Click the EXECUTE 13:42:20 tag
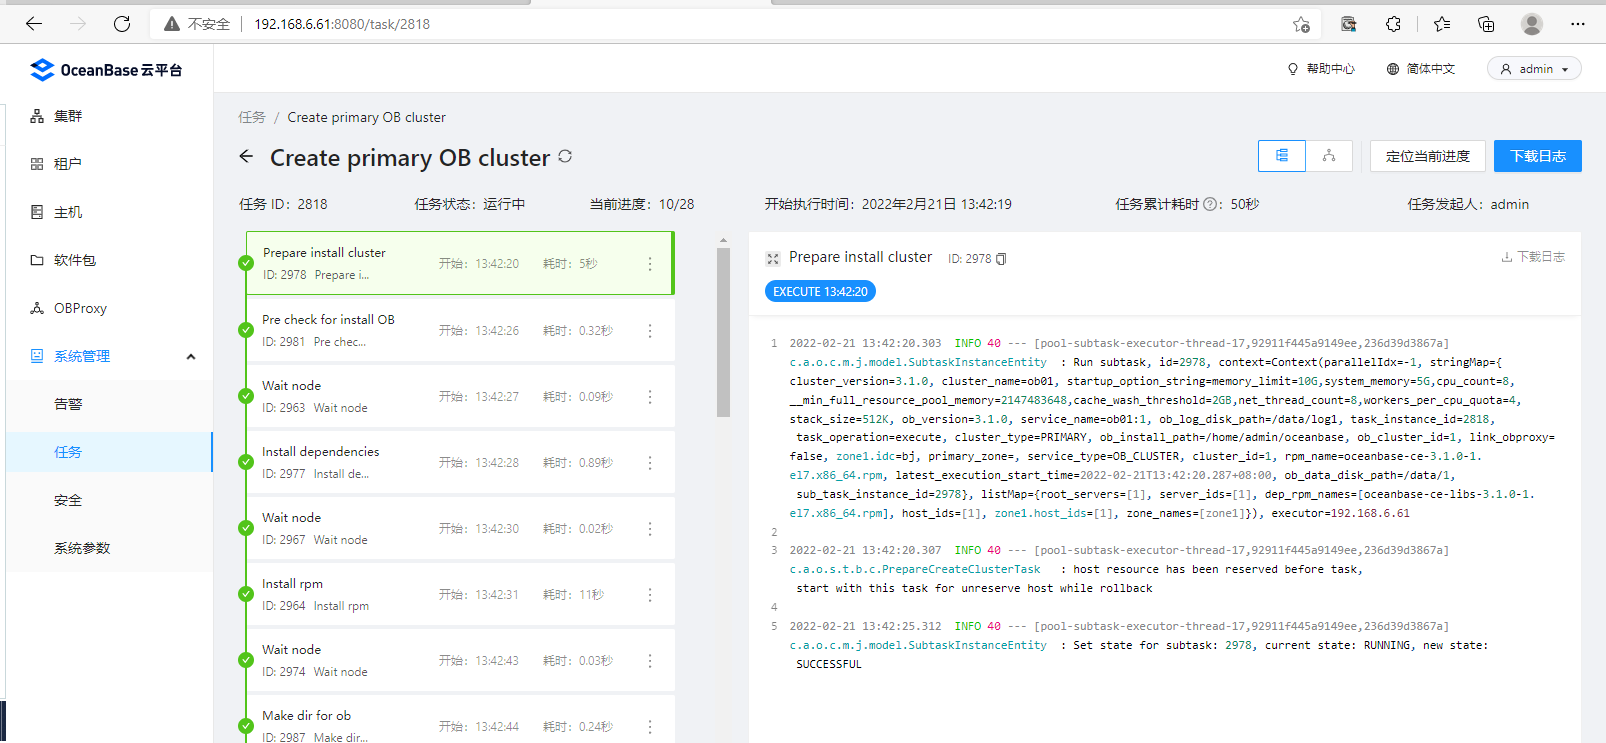Screen dimensions: 1606x743 820,291
